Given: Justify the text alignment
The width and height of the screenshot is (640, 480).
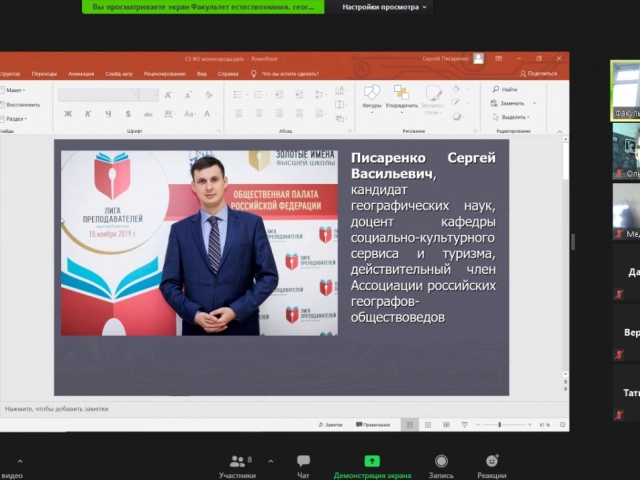Looking at the screenshot, I should click(299, 113).
